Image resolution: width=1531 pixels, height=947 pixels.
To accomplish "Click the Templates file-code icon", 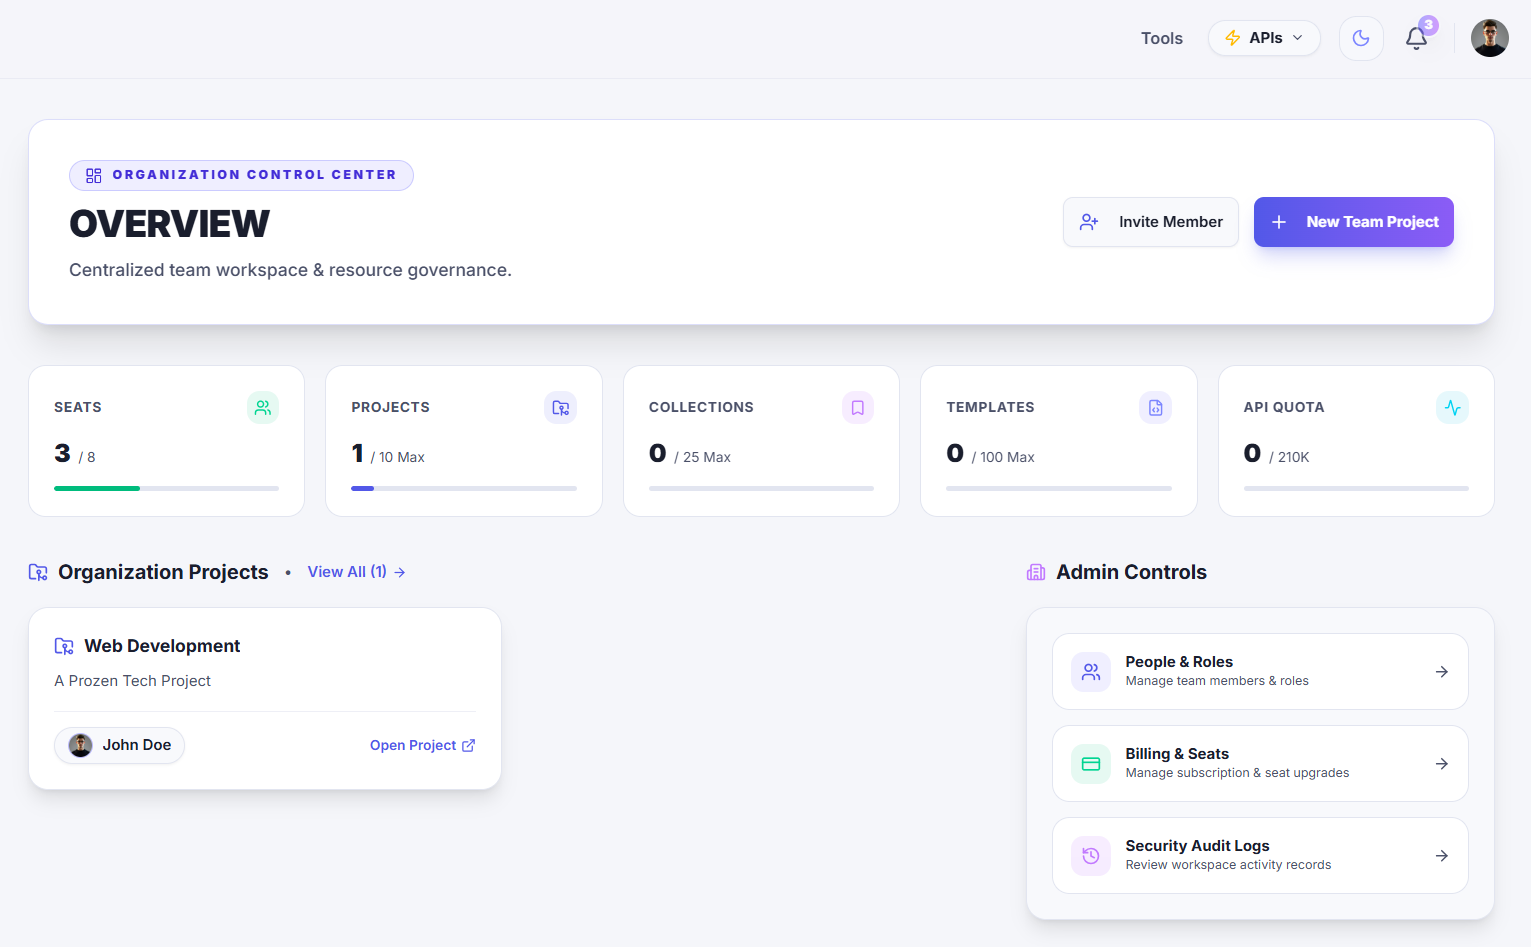I will tap(1156, 408).
